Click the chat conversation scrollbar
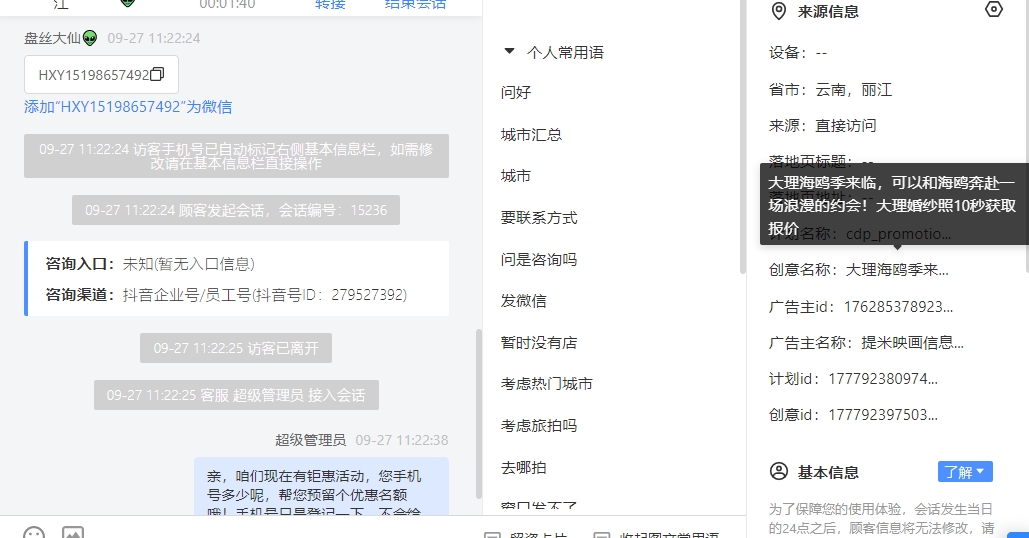This screenshot has height=538, width=1029. (478, 413)
